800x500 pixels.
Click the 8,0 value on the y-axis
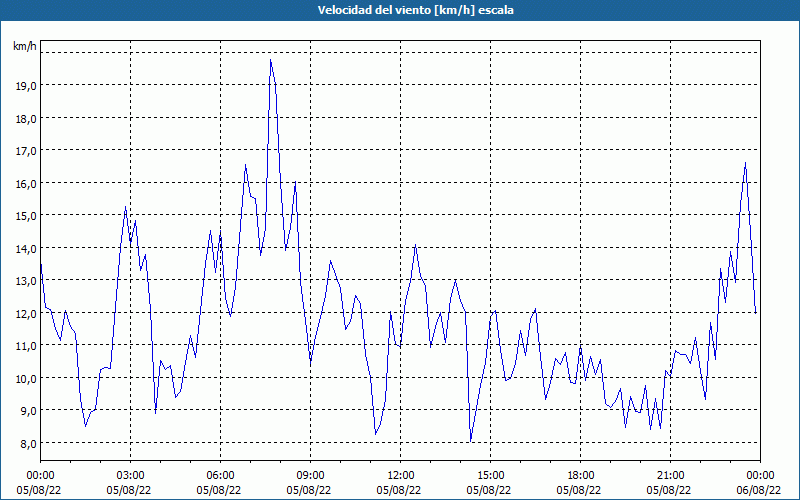[x=29, y=444]
